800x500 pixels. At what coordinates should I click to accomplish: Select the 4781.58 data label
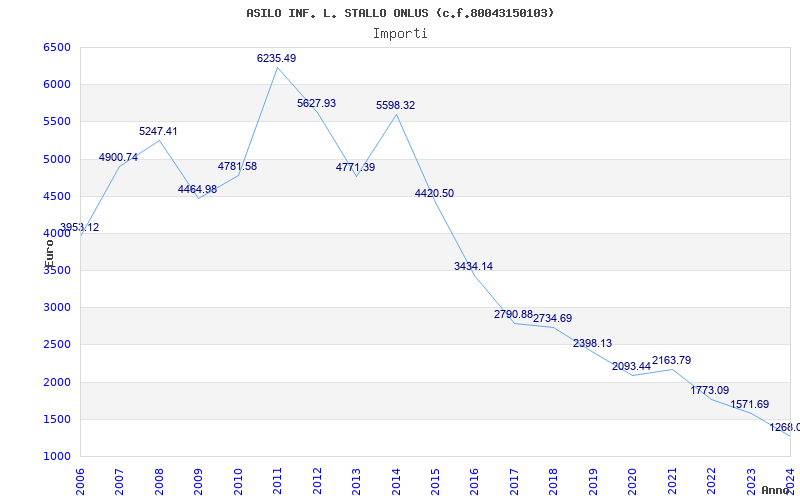(237, 166)
